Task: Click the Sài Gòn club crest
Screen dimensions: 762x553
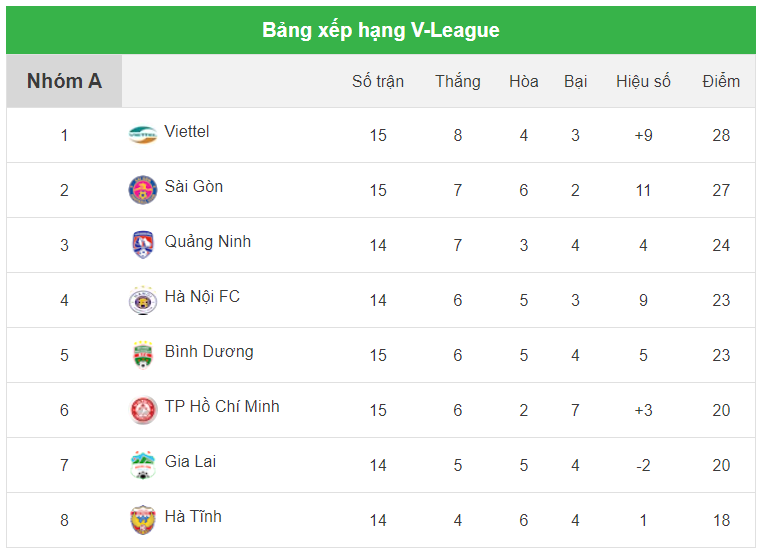Action: [143, 190]
